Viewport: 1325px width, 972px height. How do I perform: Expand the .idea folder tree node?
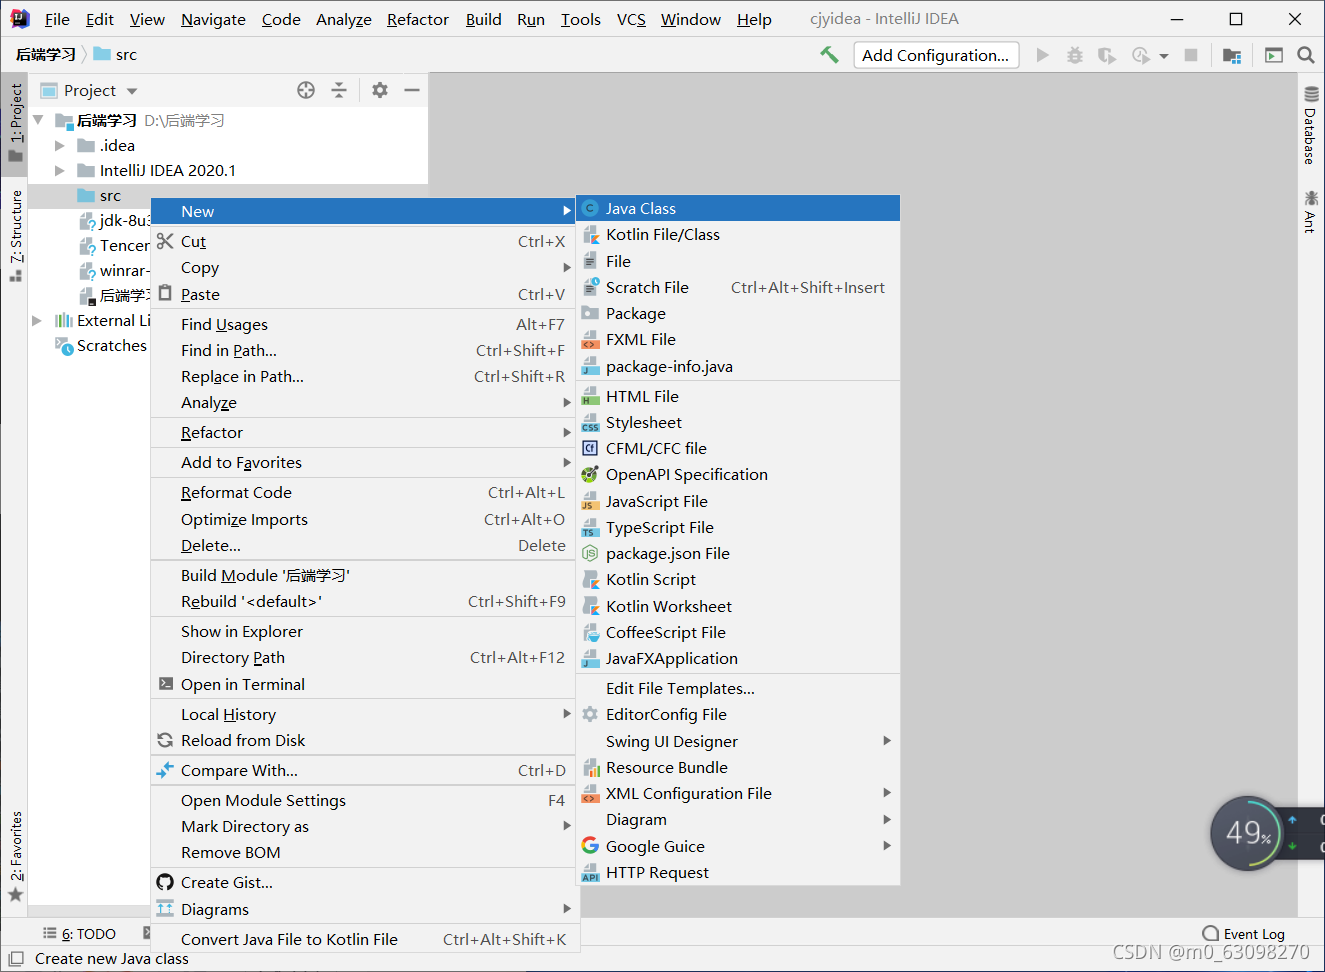point(60,145)
